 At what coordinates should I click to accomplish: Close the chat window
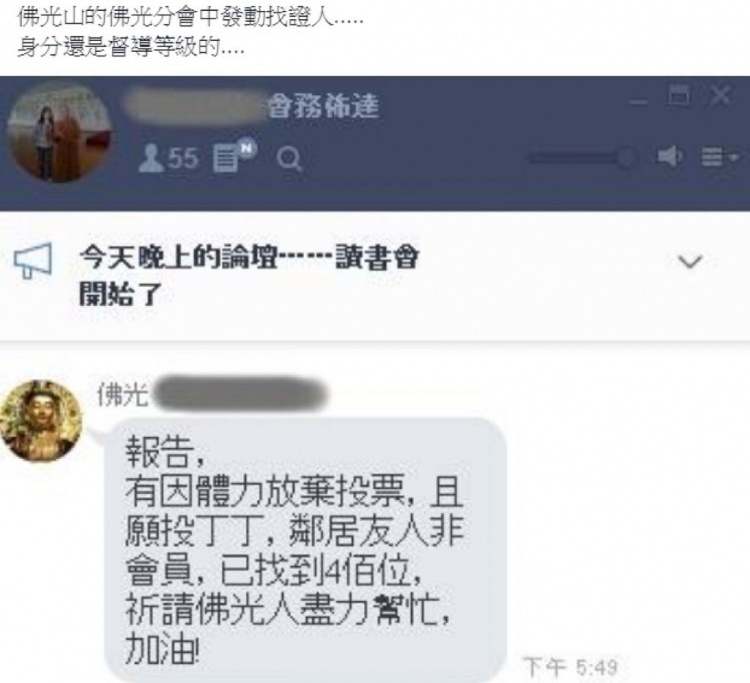coord(720,96)
